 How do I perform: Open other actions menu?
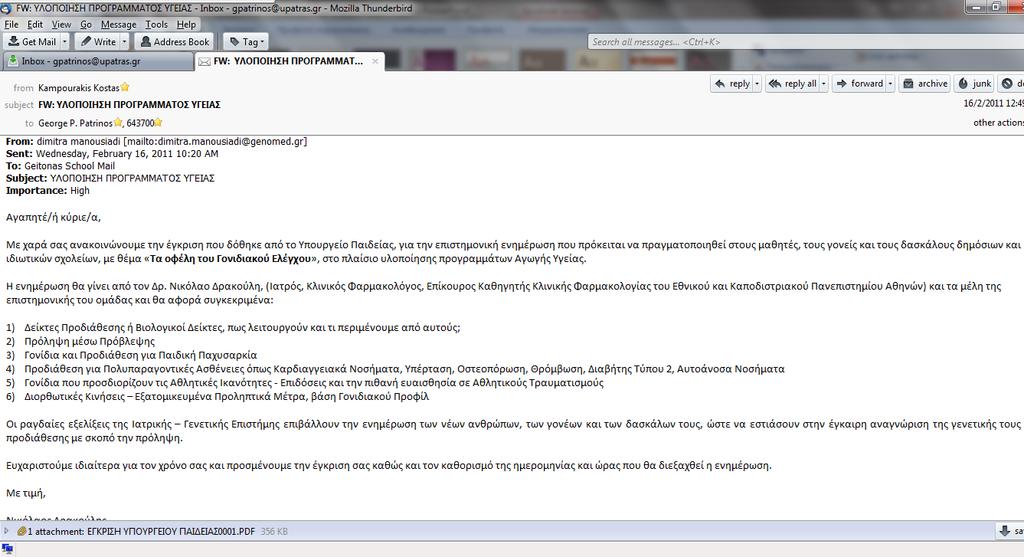[998, 123]
